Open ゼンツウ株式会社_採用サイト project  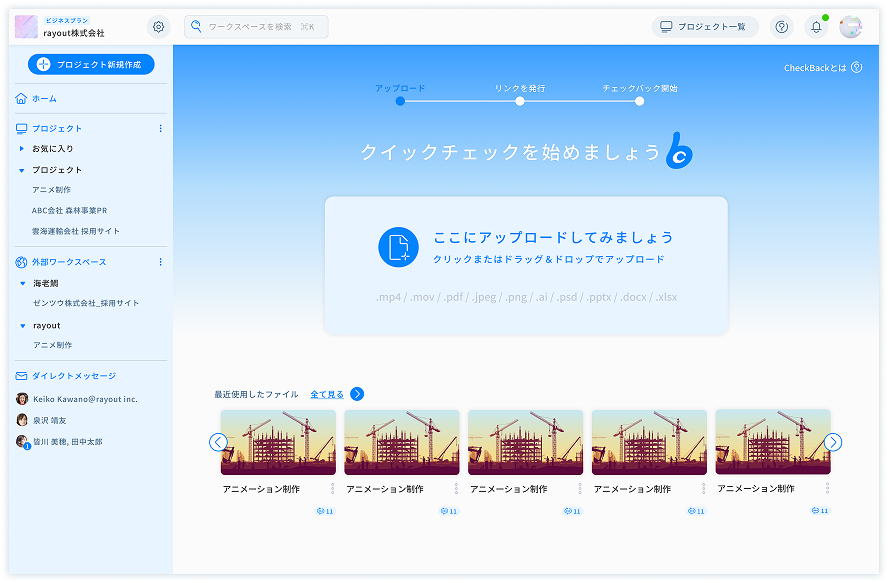tap(86, 303)
